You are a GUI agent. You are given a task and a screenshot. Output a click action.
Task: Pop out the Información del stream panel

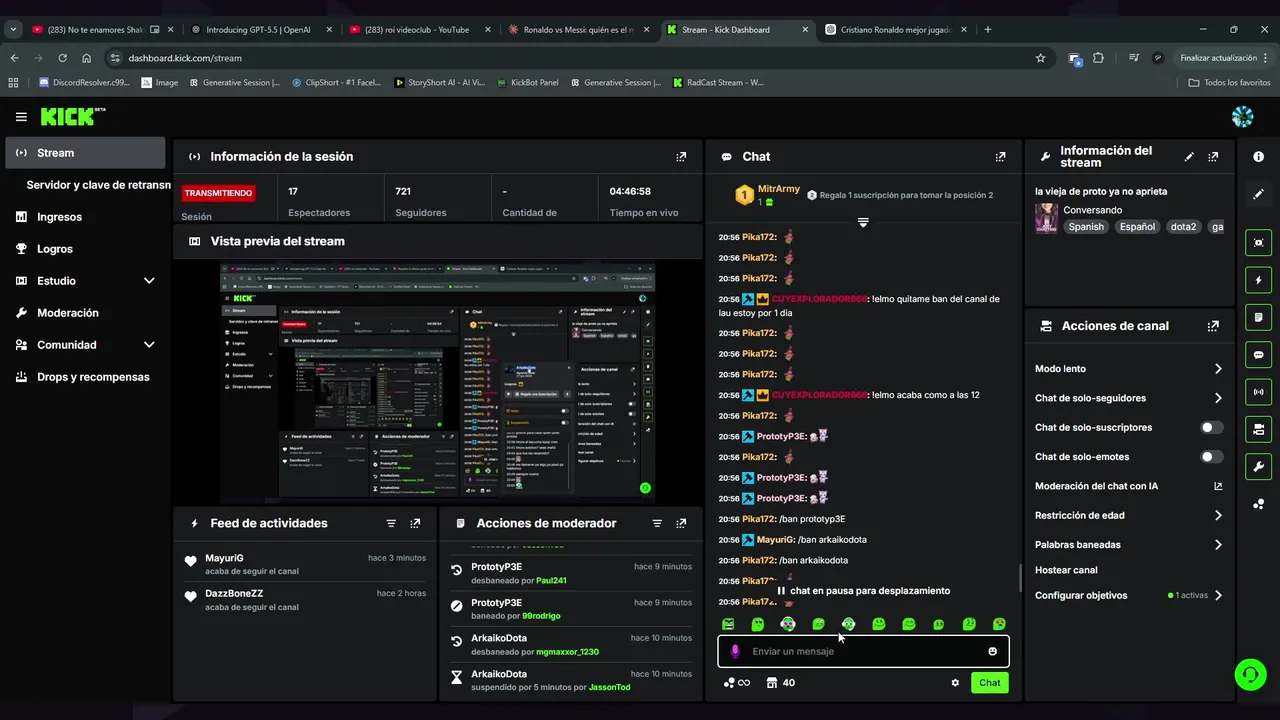click(1213, 157)
